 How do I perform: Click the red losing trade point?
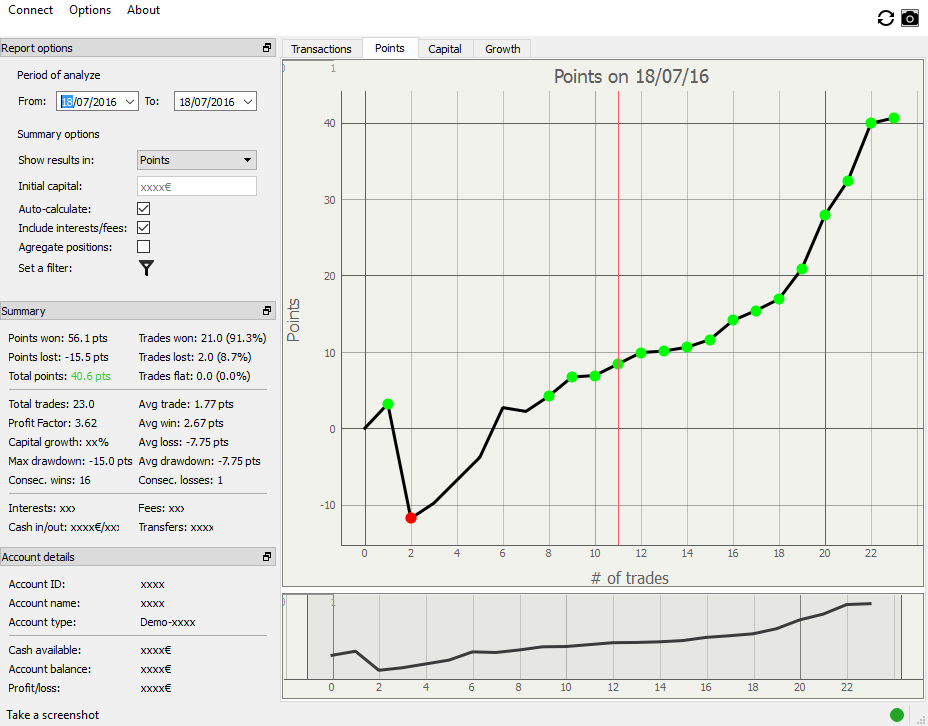[411, 518]
